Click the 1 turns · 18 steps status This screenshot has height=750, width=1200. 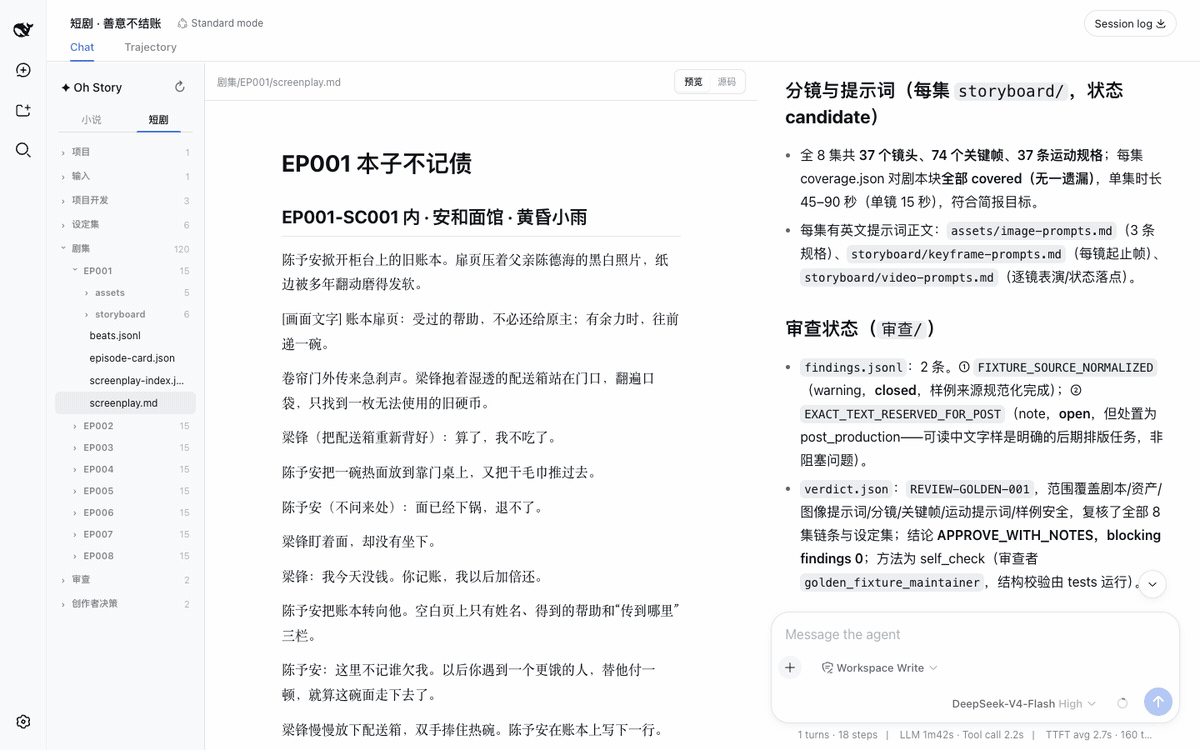point(838,735)
